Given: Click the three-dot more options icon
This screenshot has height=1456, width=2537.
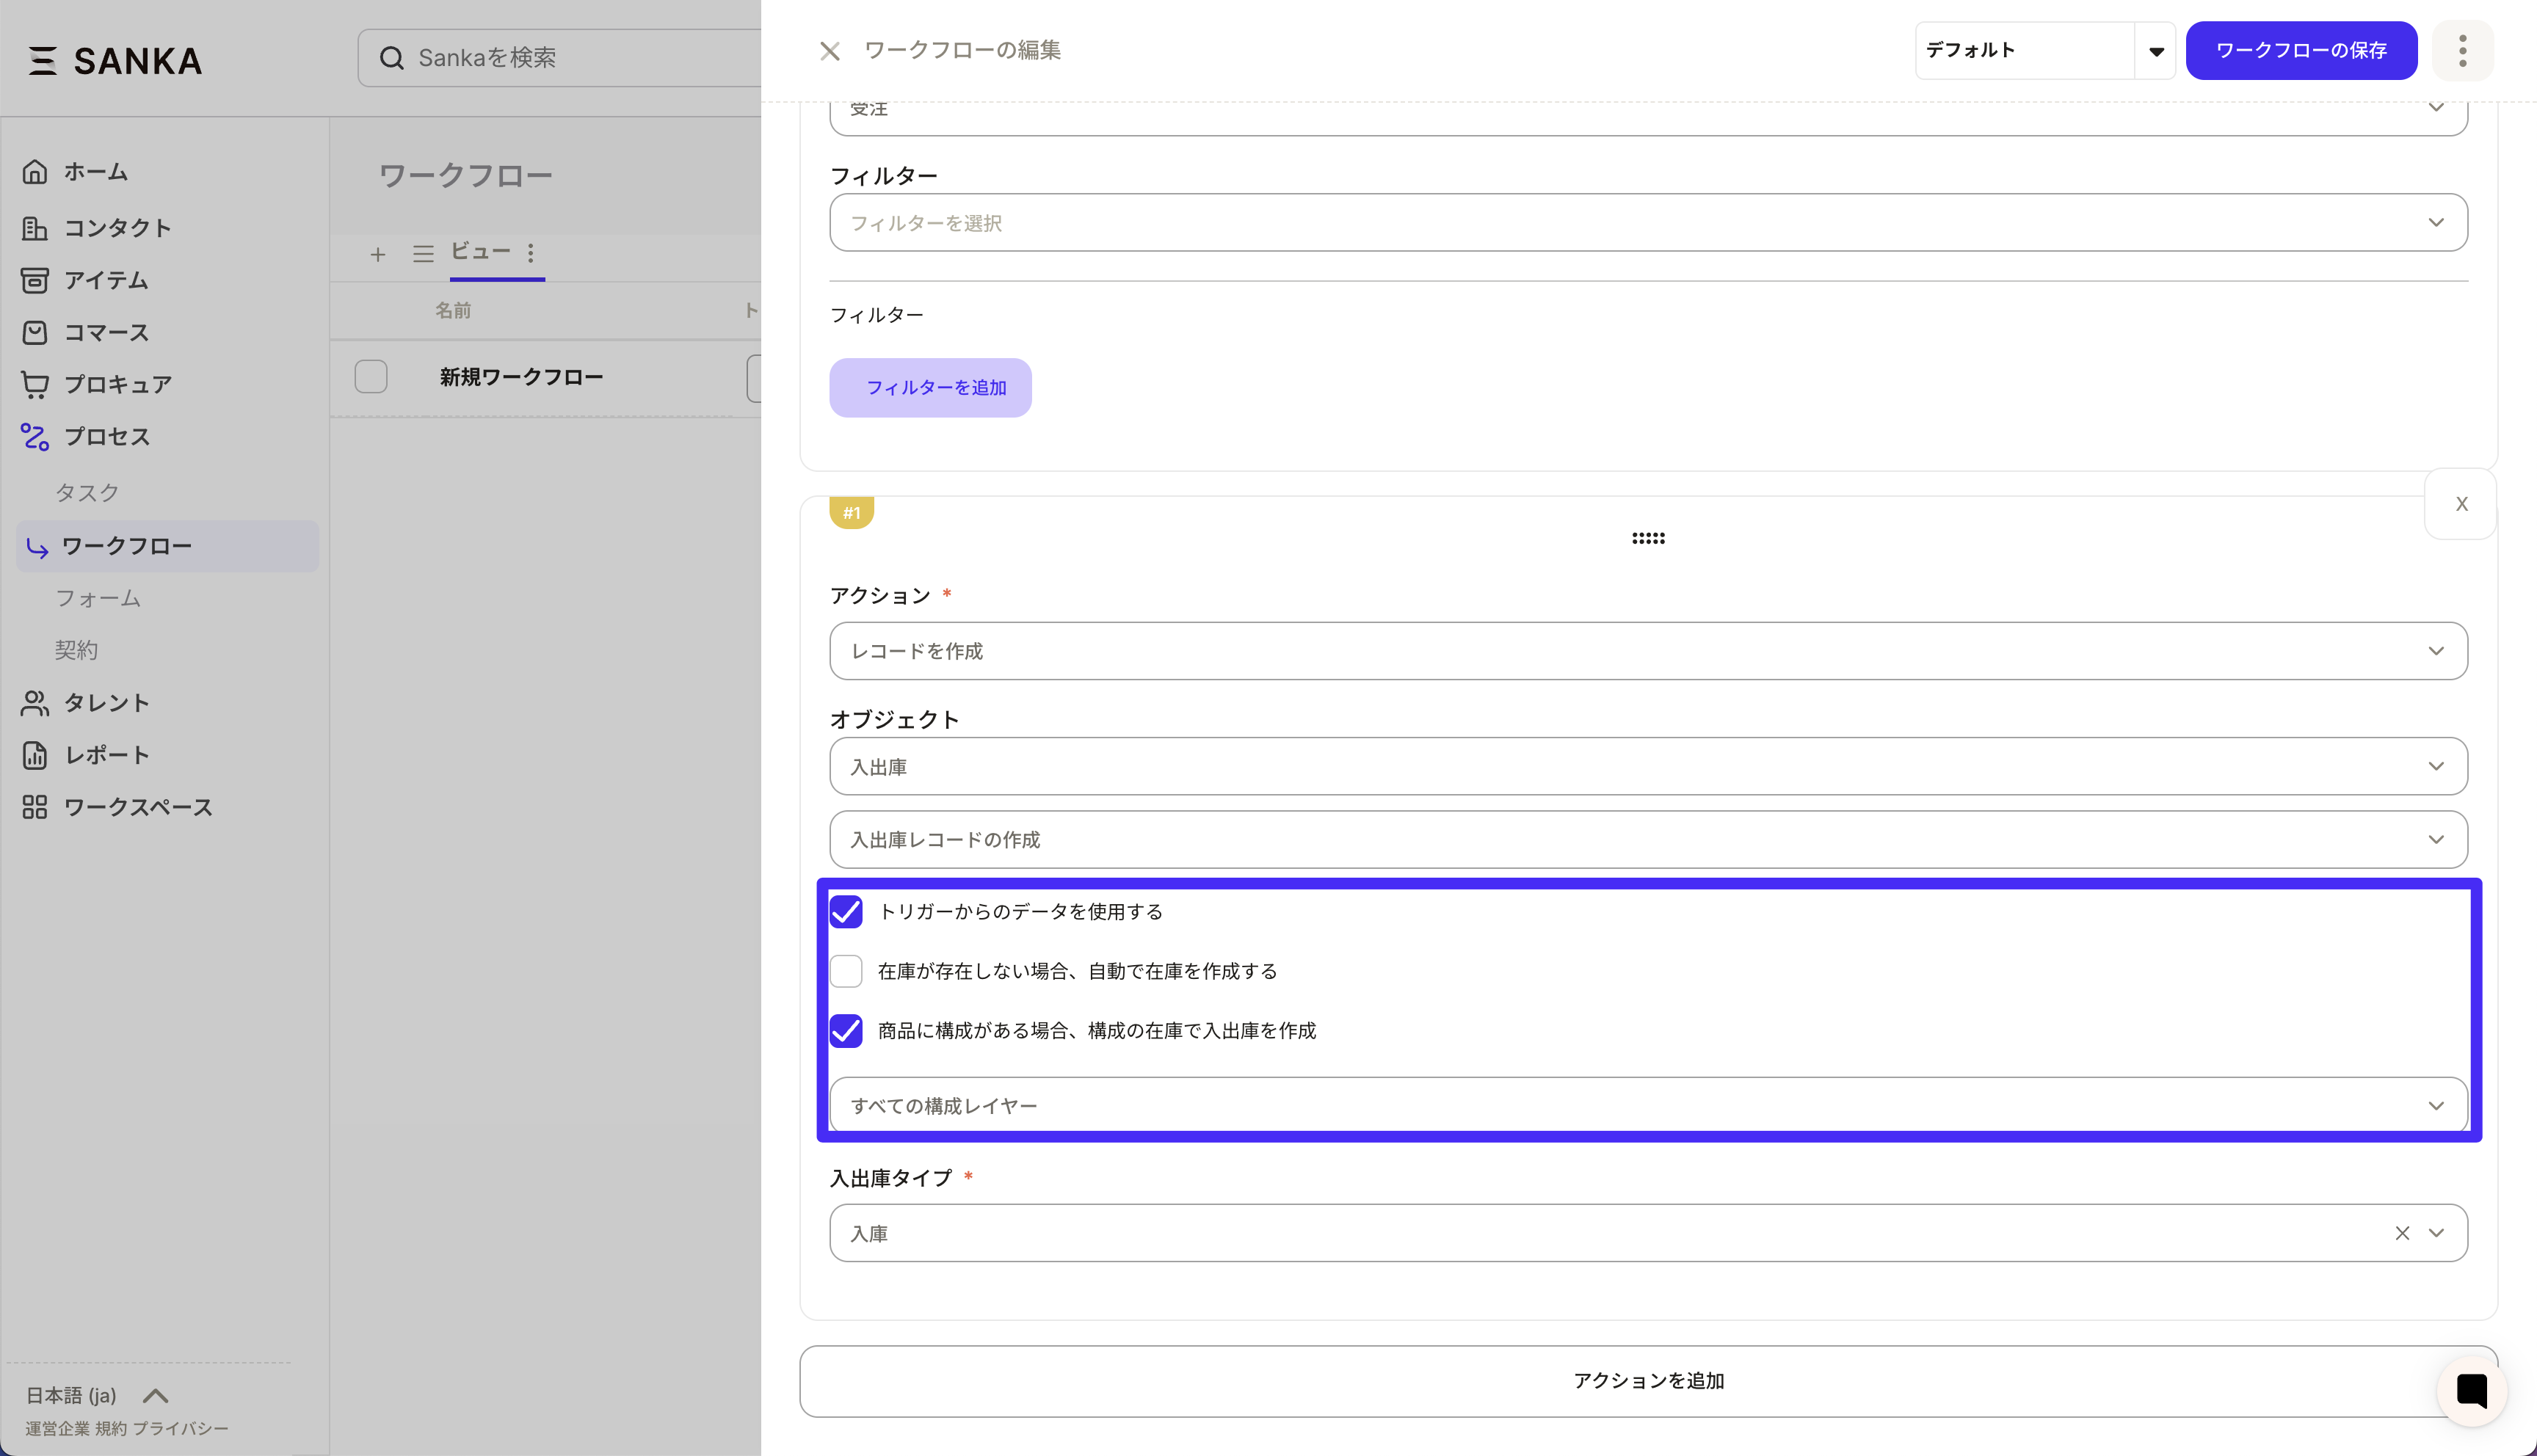Looking at the screenshot, I should (2462, 50).
